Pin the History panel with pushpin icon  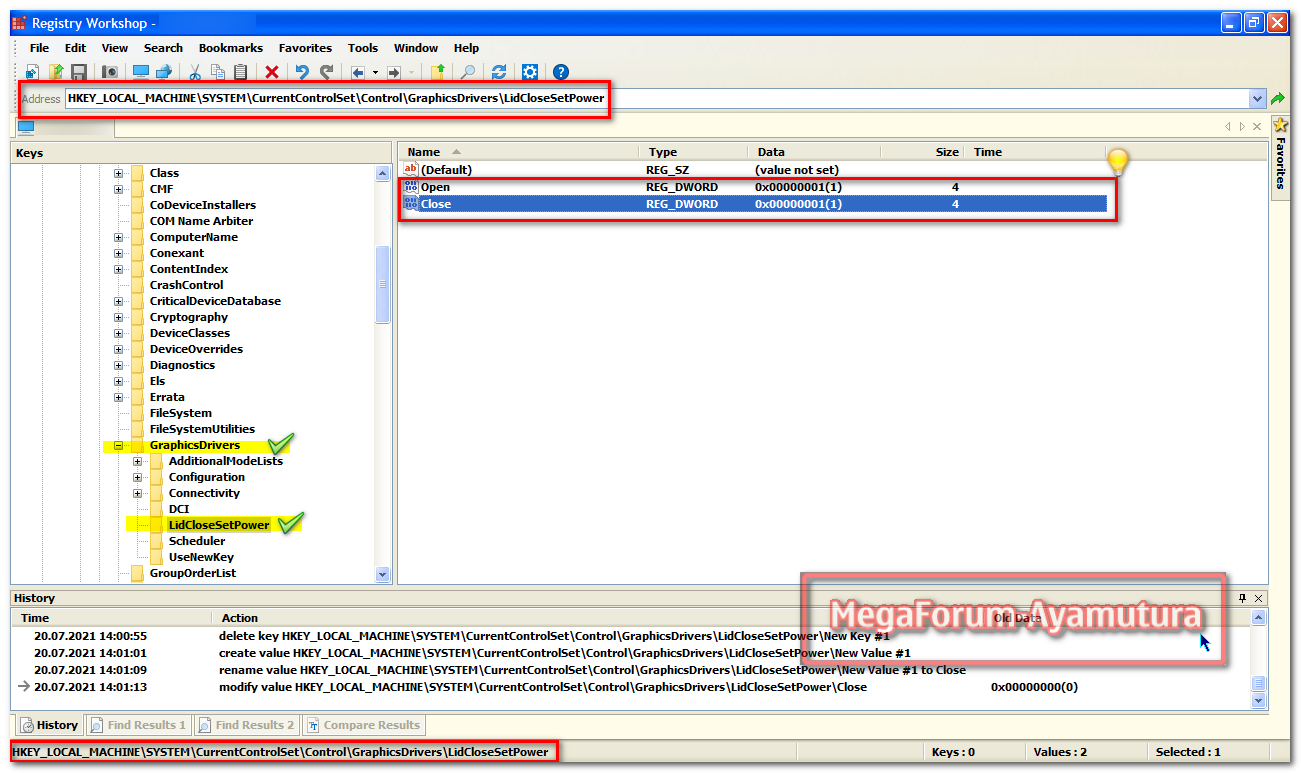coord(1243,598)
